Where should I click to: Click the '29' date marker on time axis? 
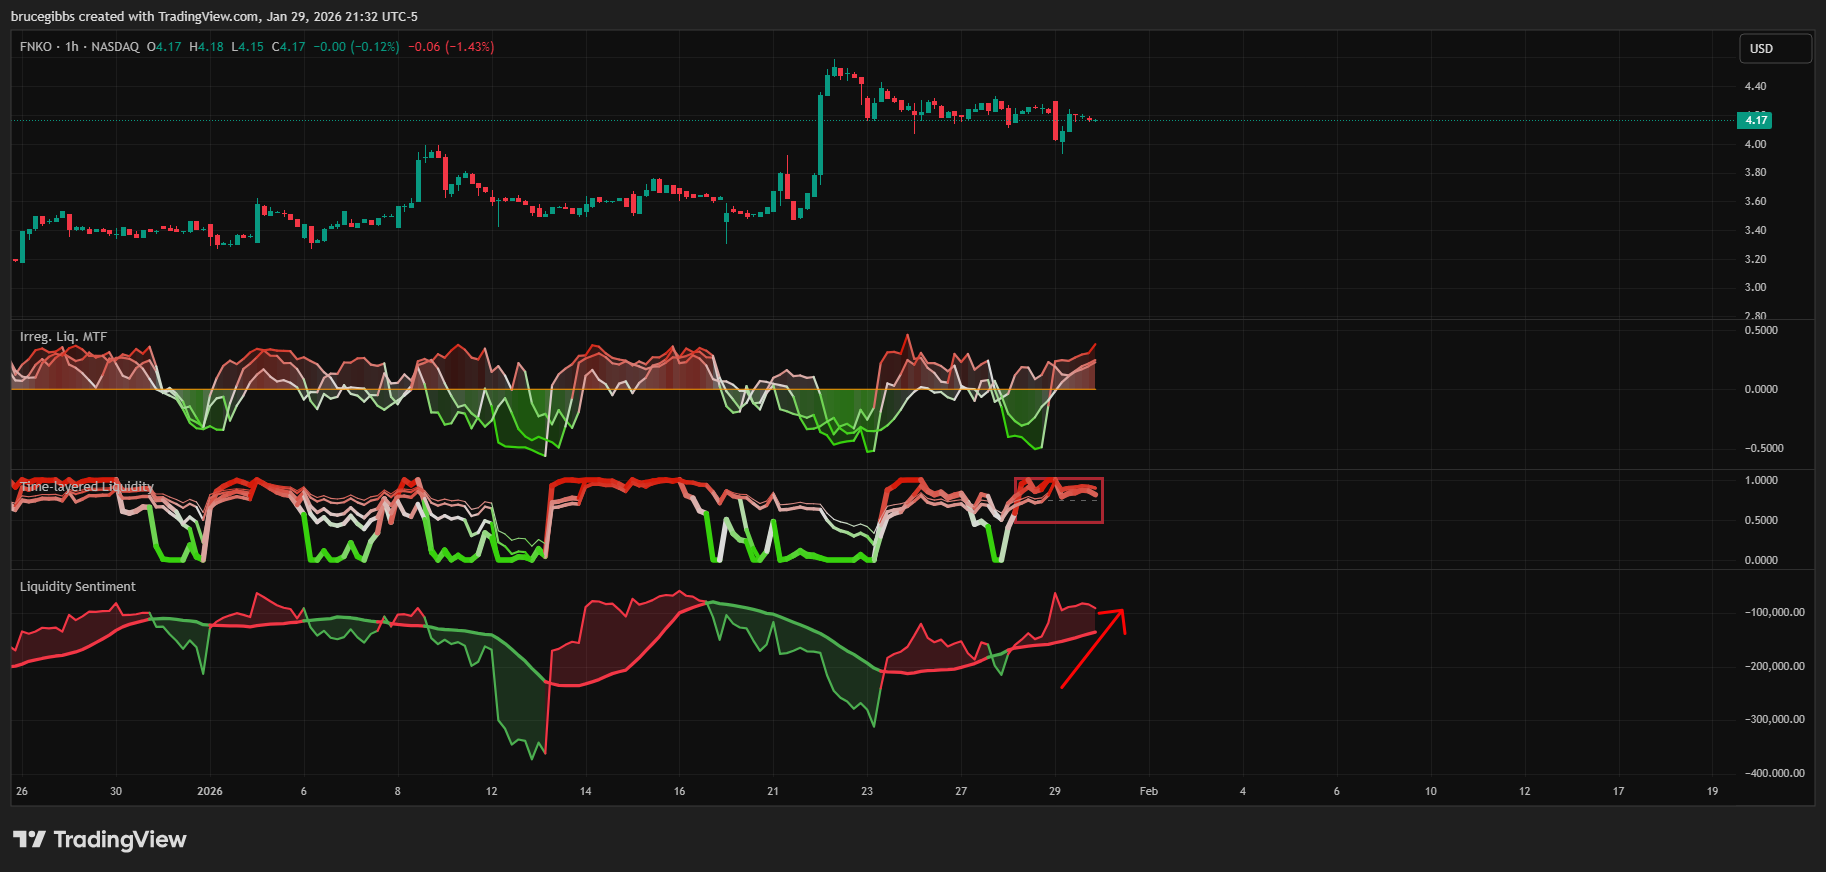tap(1054, 791)
